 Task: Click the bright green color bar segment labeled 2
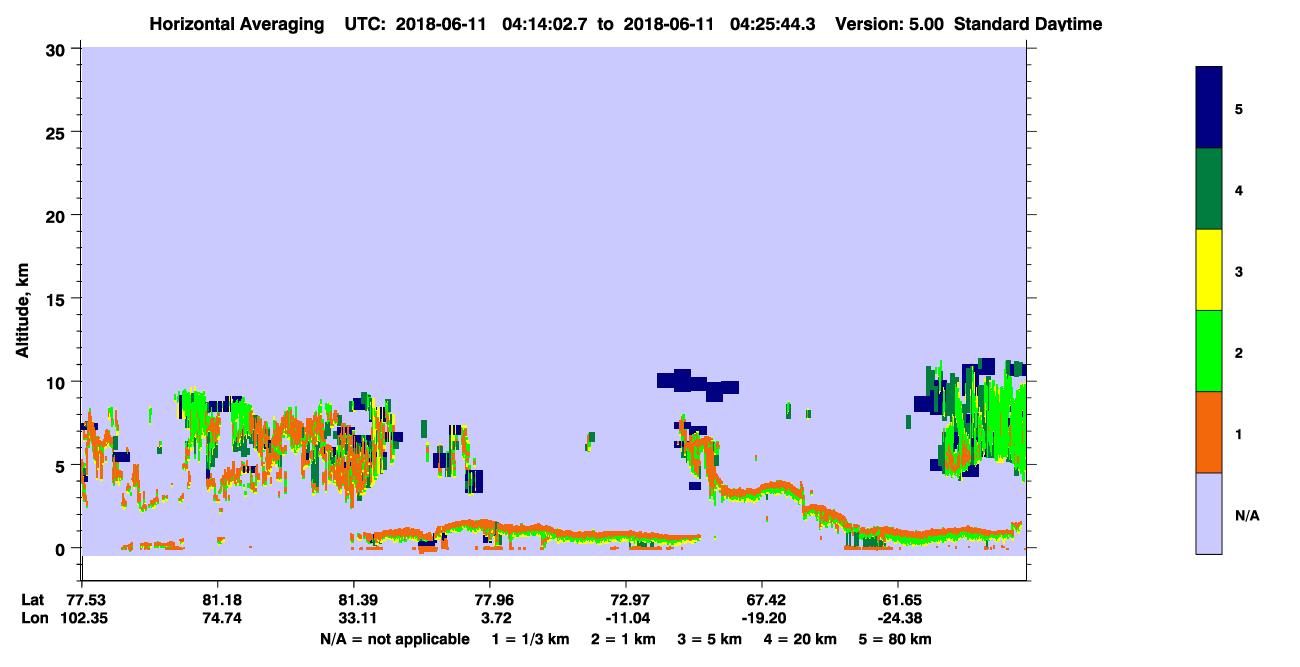(1209, 351)
